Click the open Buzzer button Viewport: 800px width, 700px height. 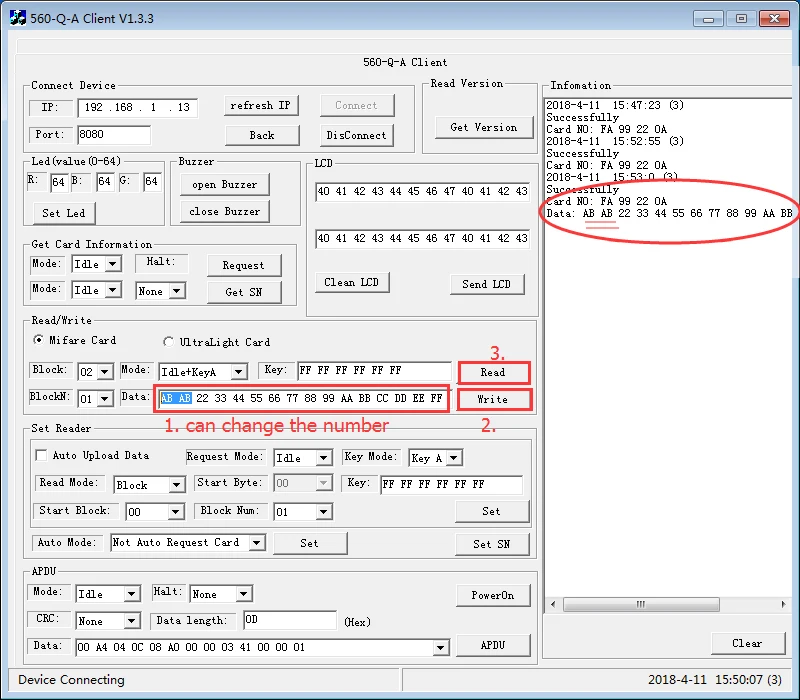[x=225, y=185]
